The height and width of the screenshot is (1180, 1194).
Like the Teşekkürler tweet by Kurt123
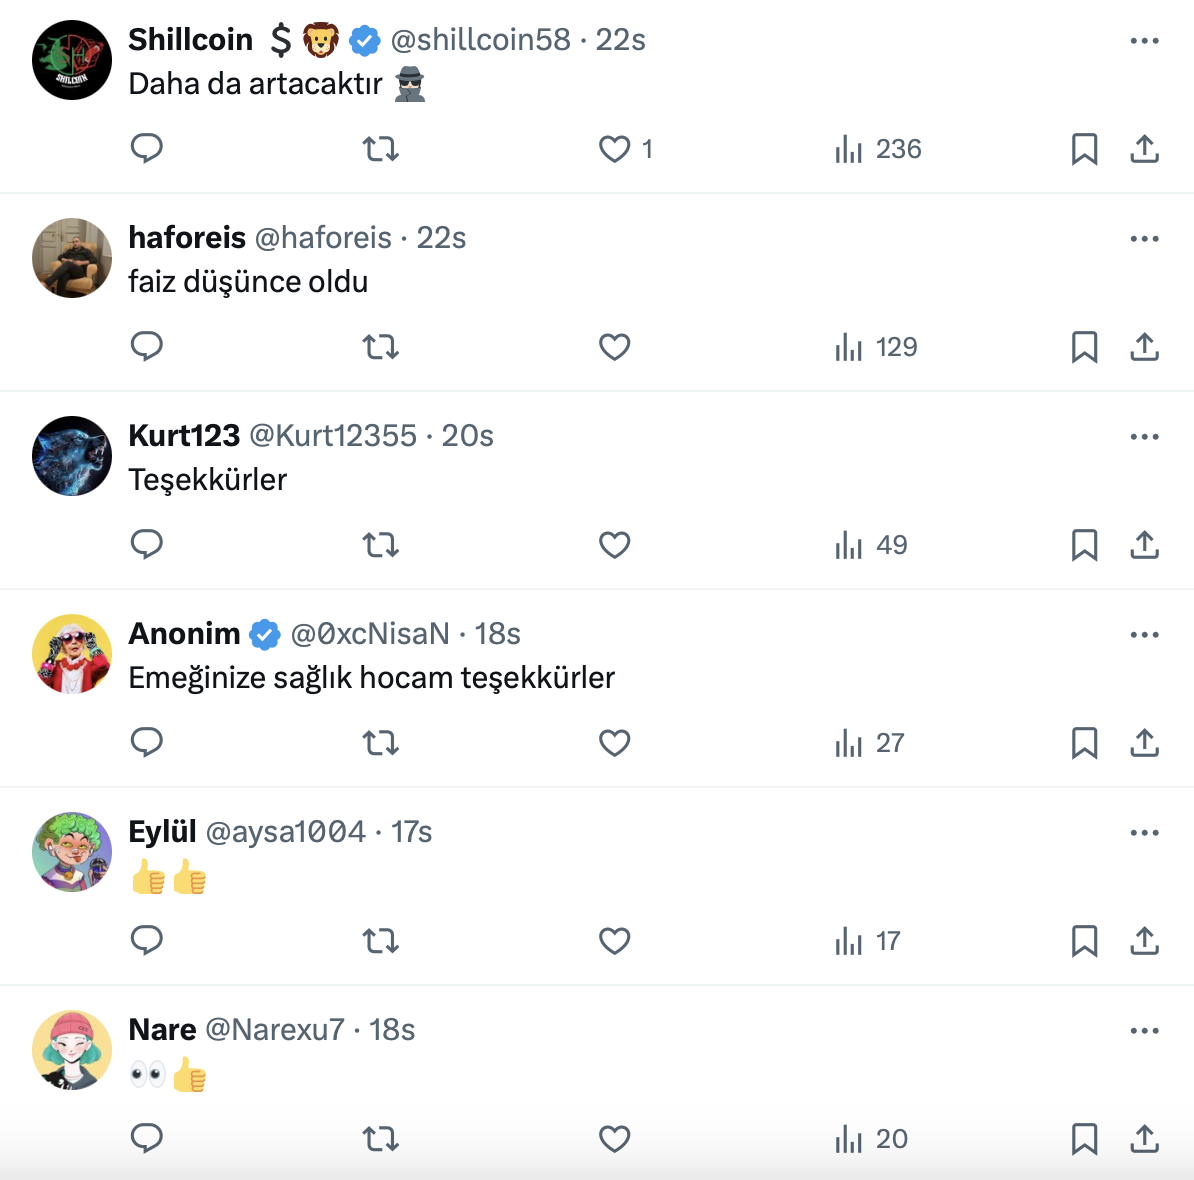click(614, 545)
